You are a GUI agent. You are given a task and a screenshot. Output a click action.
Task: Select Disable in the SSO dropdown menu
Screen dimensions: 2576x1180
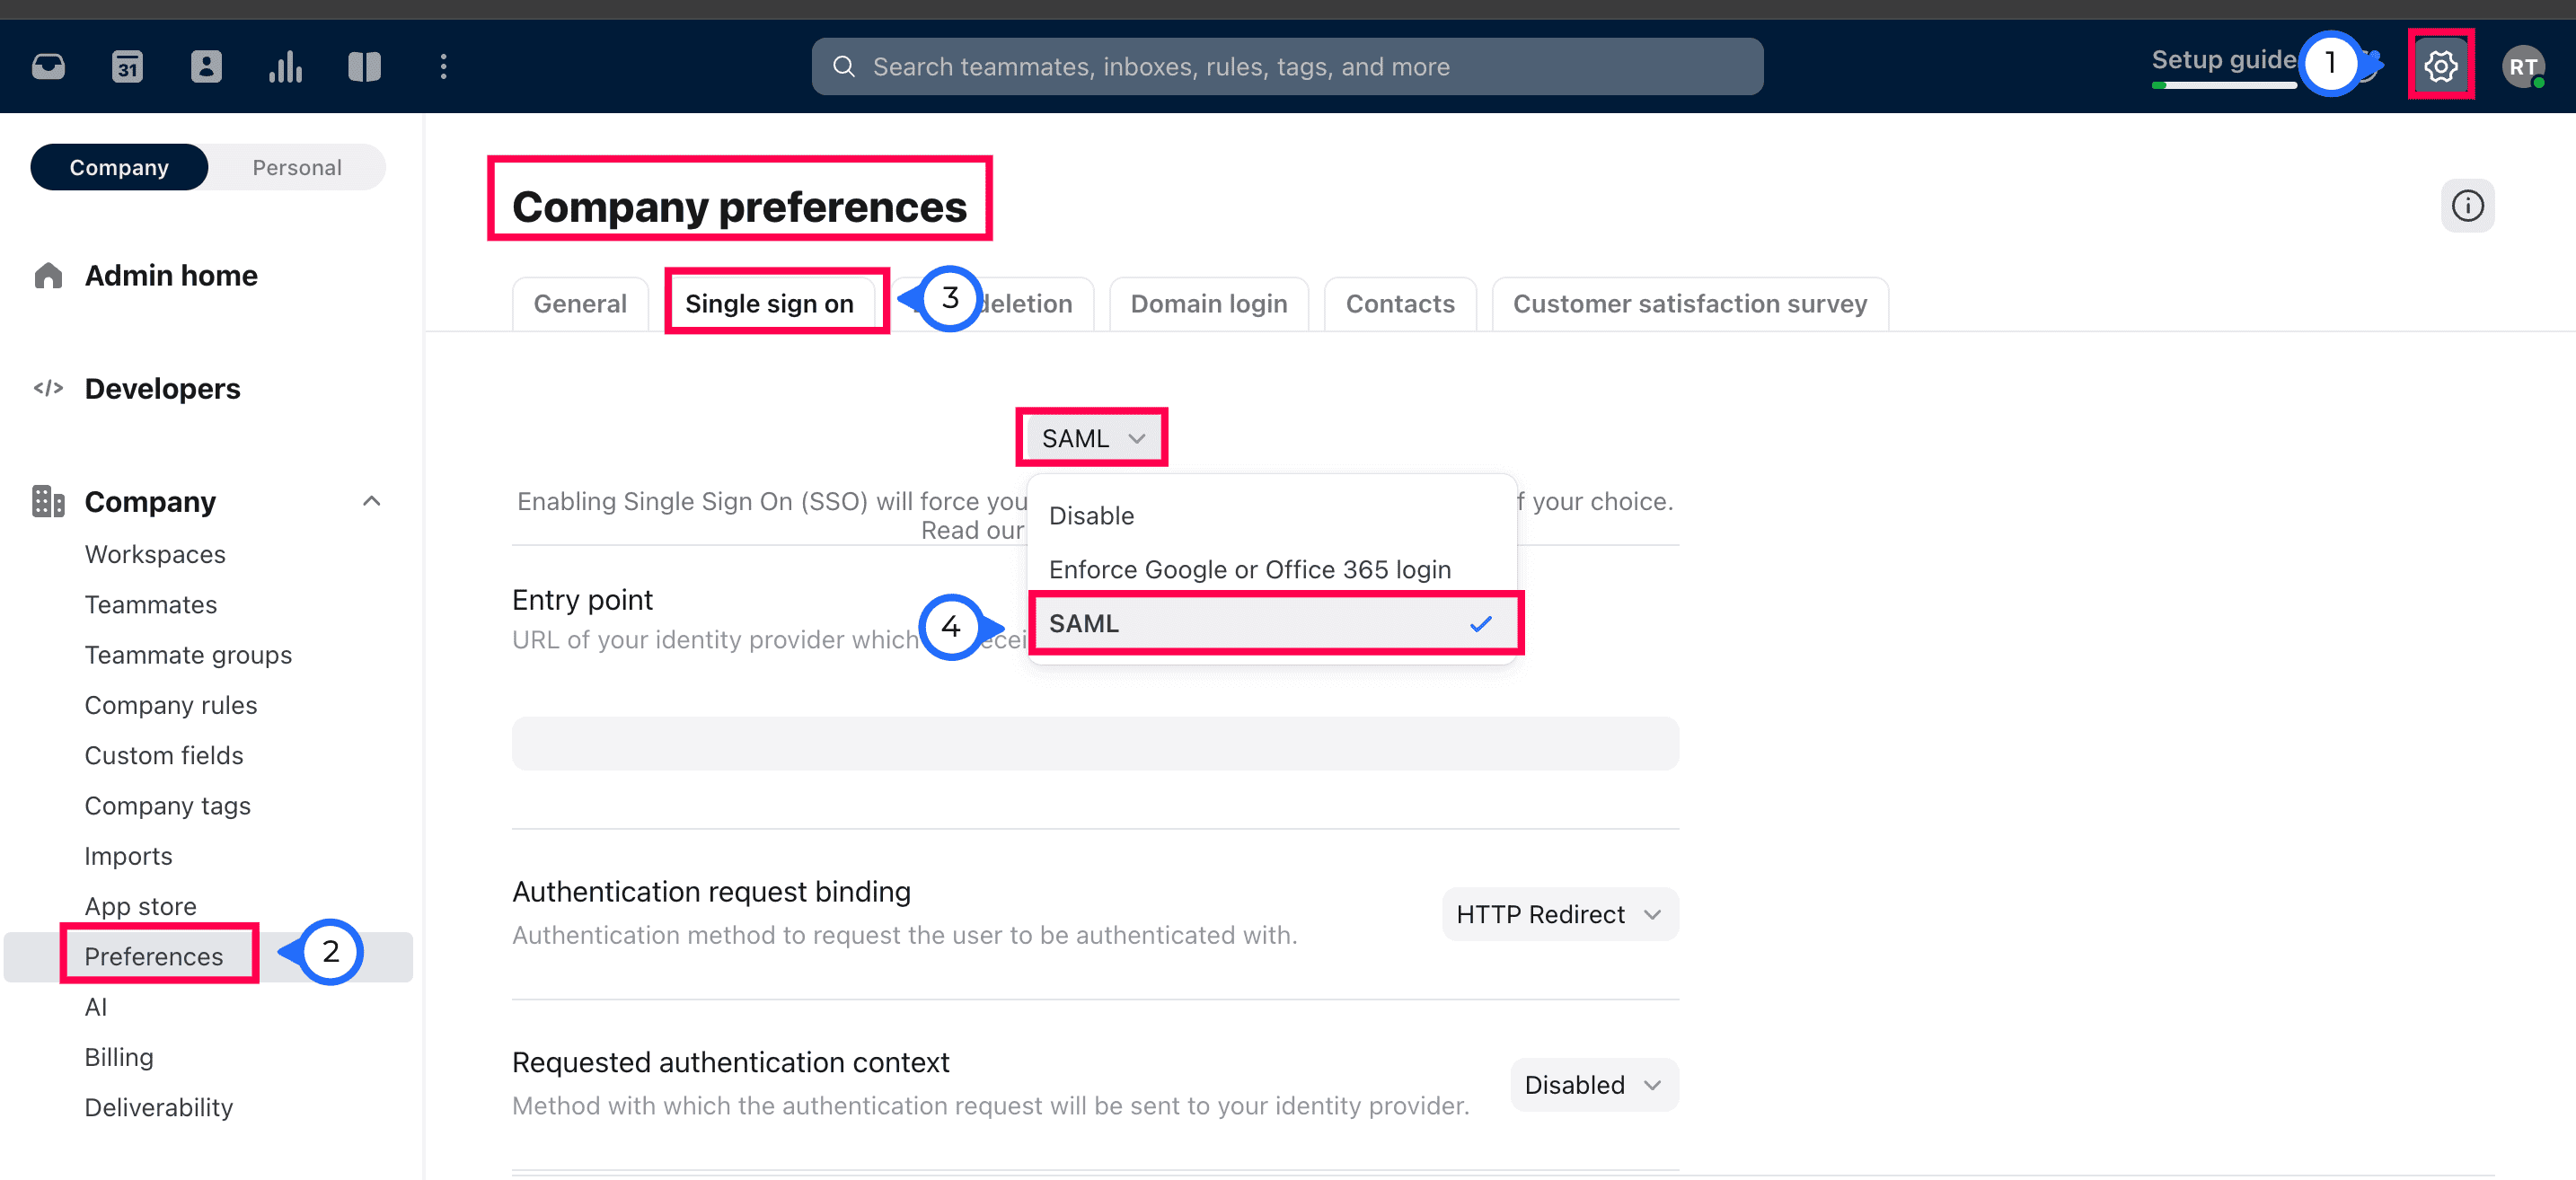click(1091, 515)
